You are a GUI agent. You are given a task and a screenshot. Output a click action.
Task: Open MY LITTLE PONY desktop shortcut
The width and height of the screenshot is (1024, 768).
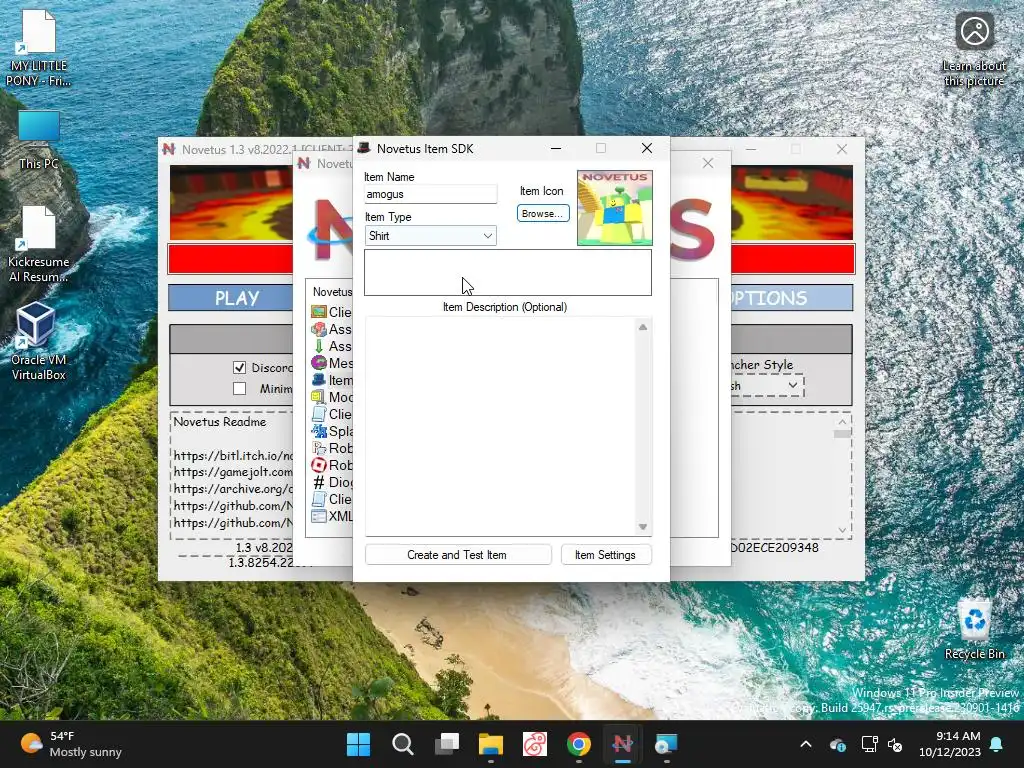[x=39, y=48]
